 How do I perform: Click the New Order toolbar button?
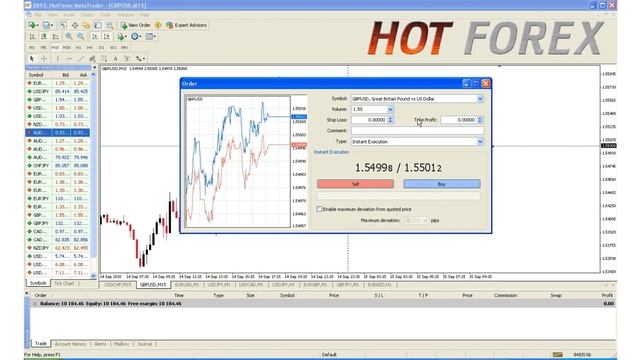click(x=136, y=25)
